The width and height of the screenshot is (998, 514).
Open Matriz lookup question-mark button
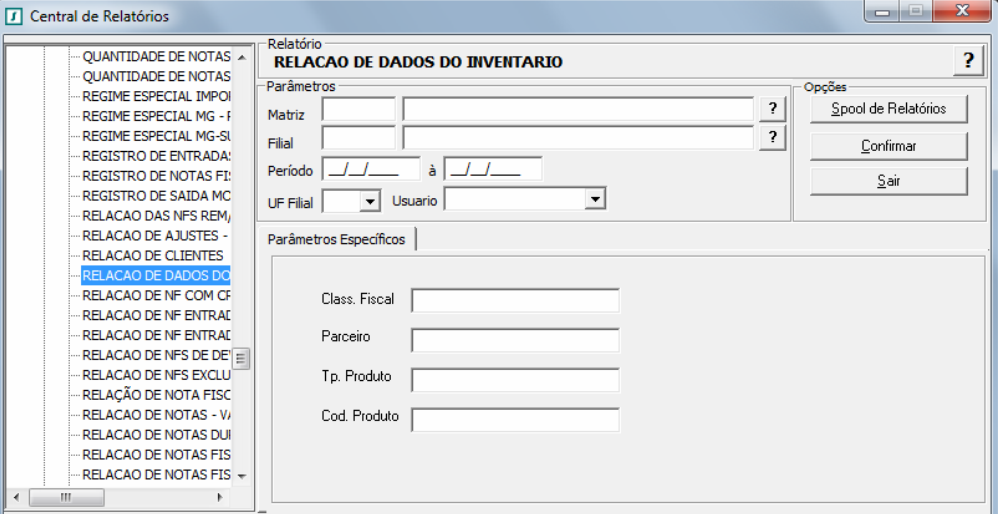pos(772,109)
